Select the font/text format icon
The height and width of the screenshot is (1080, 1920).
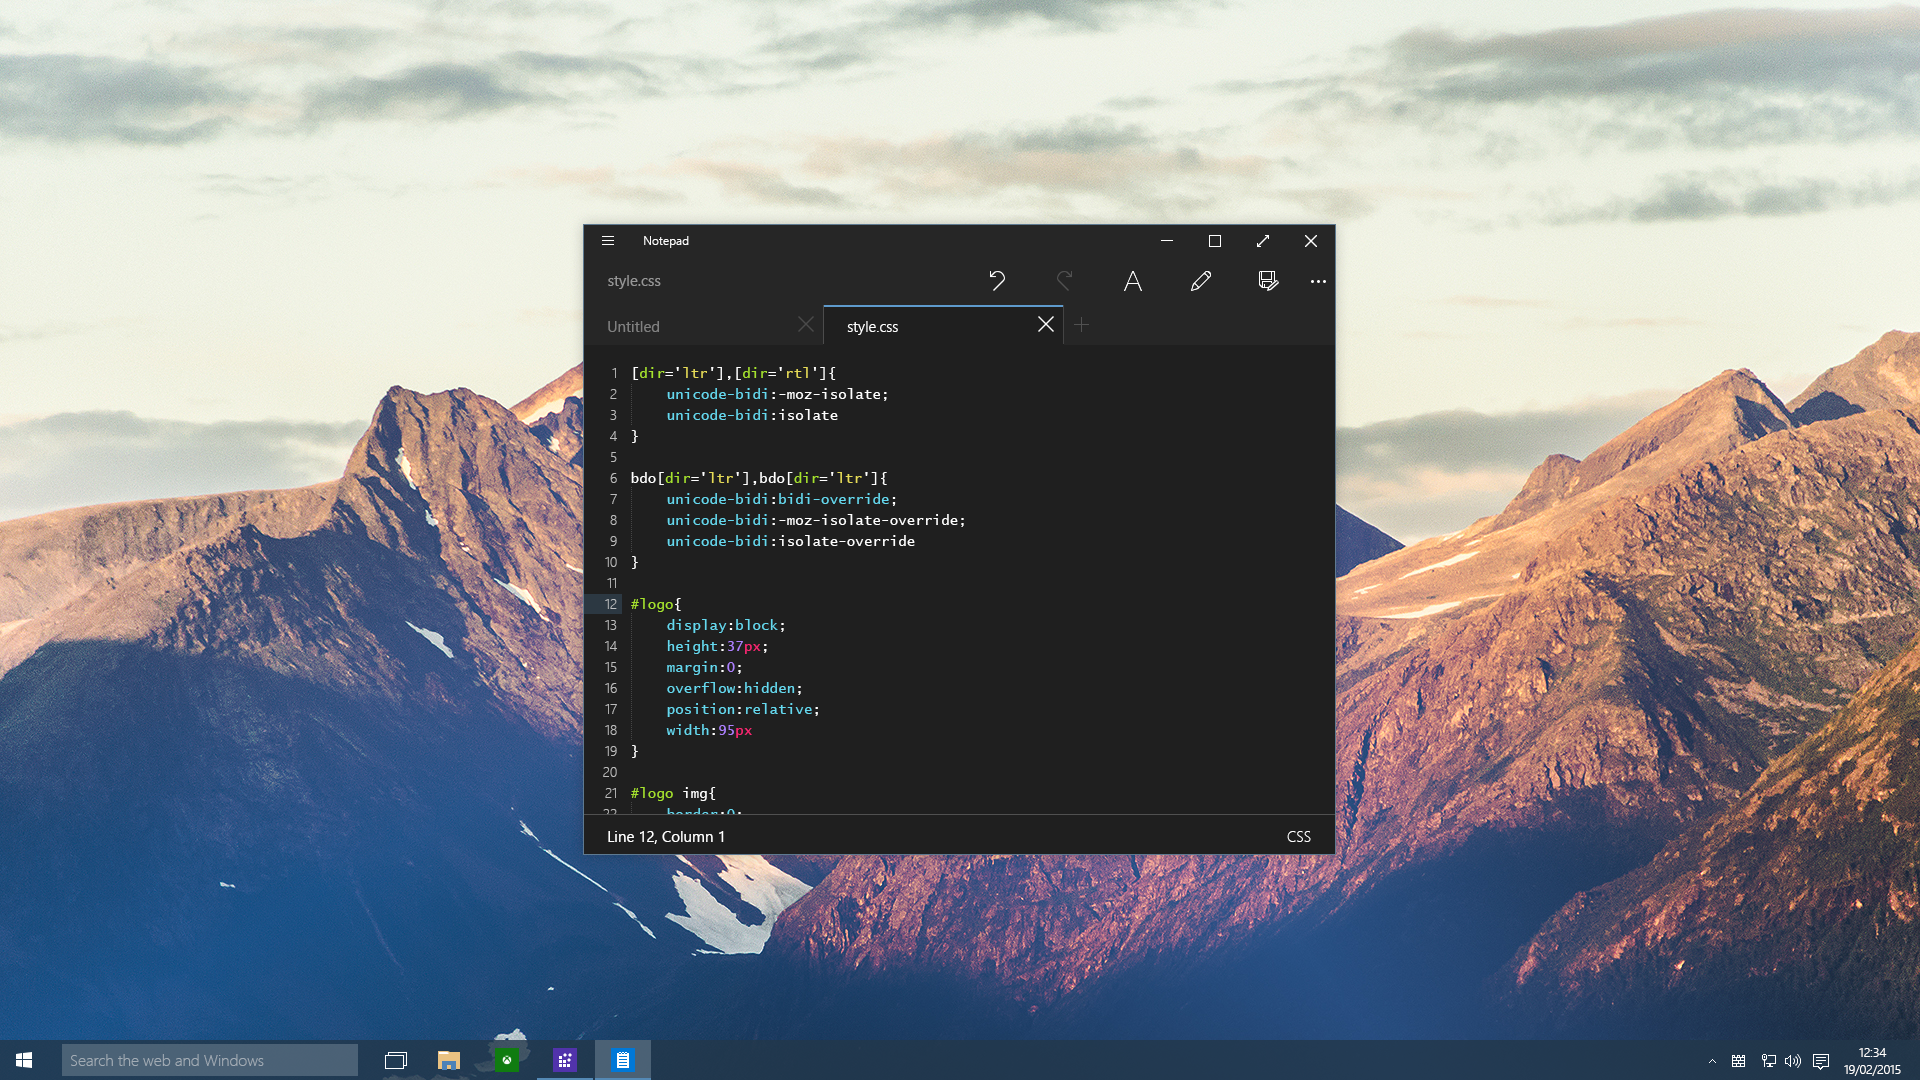point(1131,280)
